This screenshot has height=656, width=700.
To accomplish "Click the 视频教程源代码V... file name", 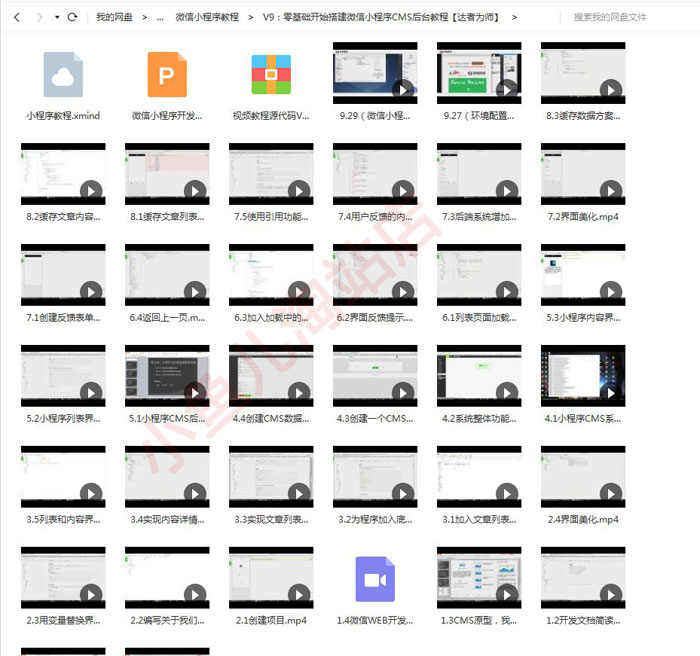I will (x=271, y=116).
